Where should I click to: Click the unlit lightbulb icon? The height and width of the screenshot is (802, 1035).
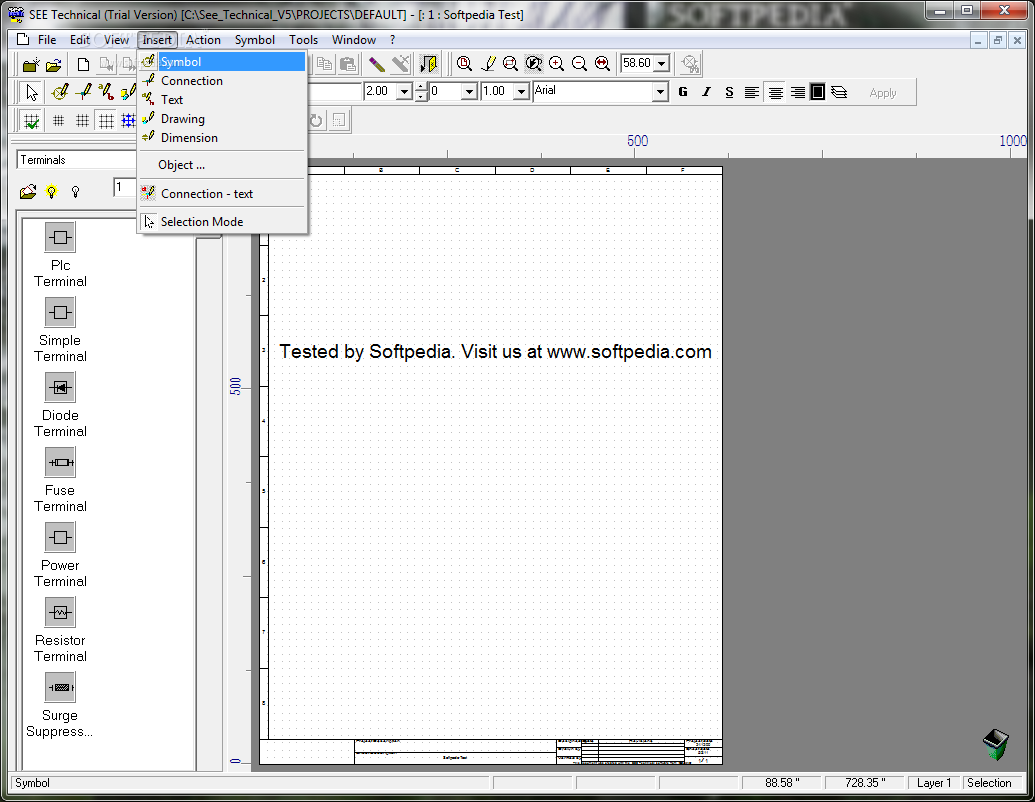tap(75, 191)
